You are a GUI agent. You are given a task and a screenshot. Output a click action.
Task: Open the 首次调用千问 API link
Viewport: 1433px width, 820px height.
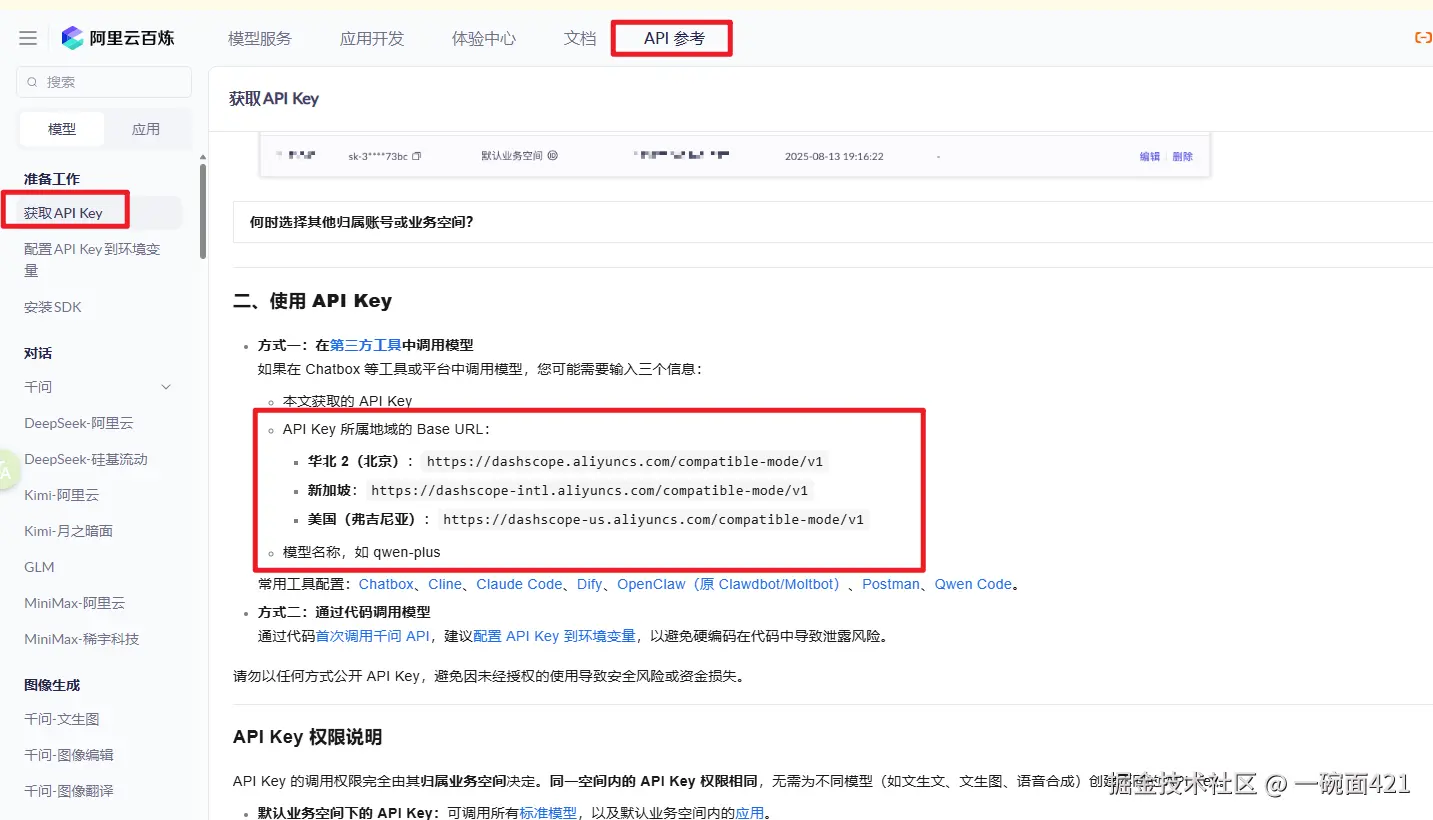click(372, 636)
